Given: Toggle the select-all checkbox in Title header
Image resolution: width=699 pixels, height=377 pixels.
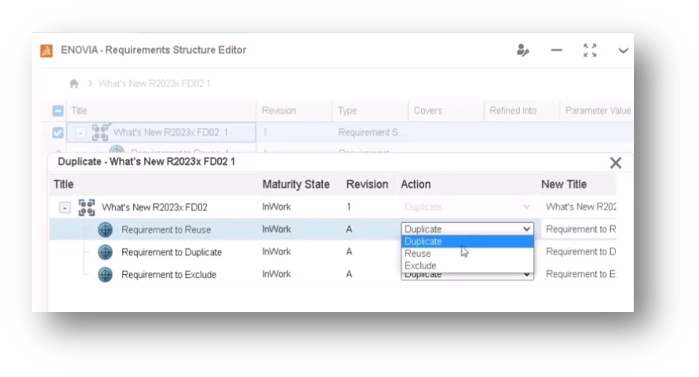Looking at the screenshot, I should pos(58,111).
